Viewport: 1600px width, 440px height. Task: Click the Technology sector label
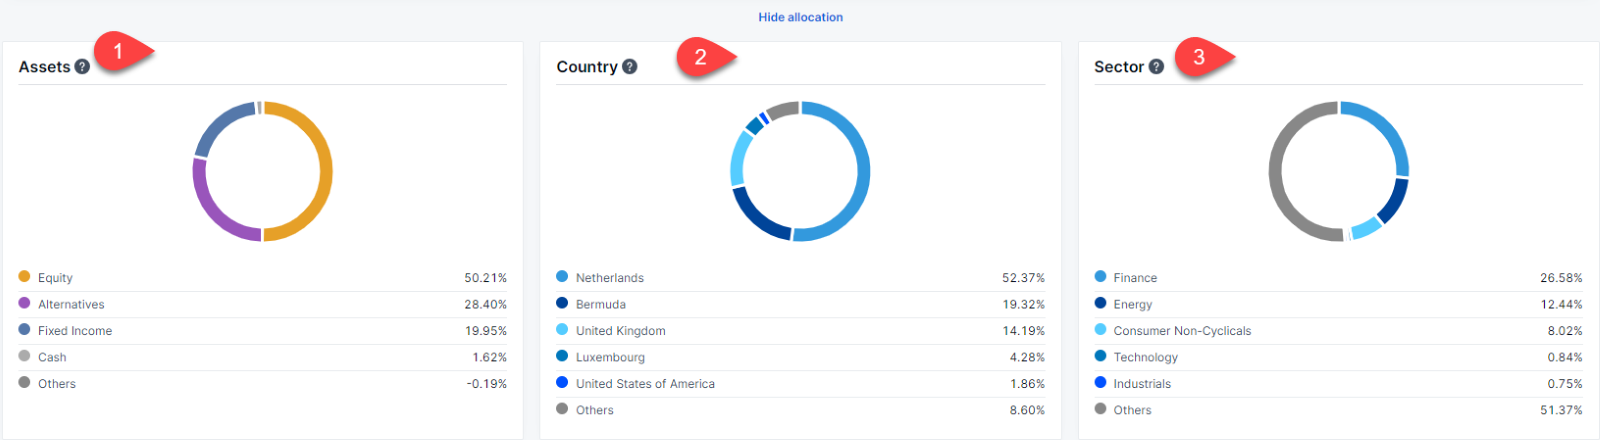(1145, 357)
